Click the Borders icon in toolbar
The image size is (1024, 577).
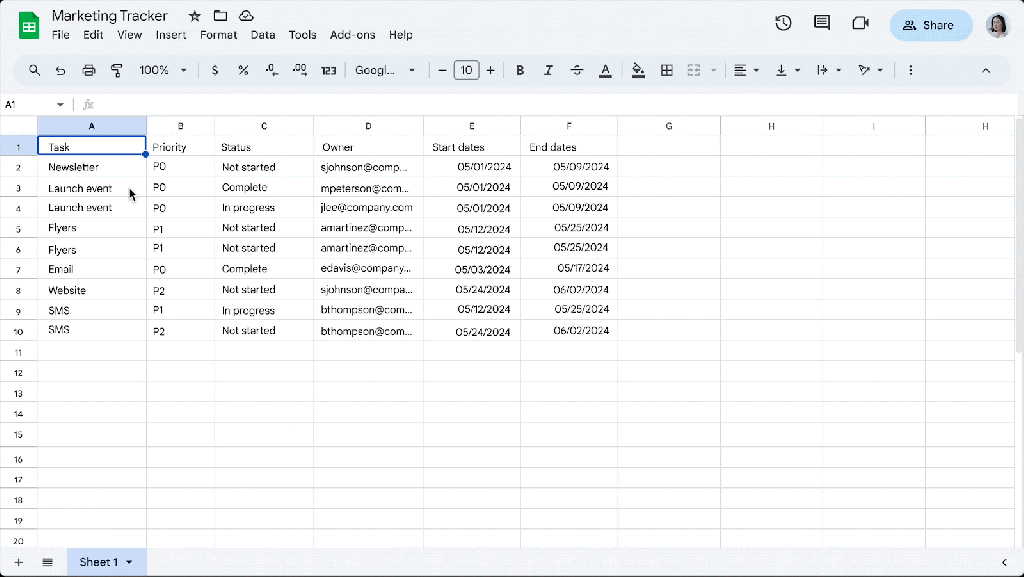[666, 70]
